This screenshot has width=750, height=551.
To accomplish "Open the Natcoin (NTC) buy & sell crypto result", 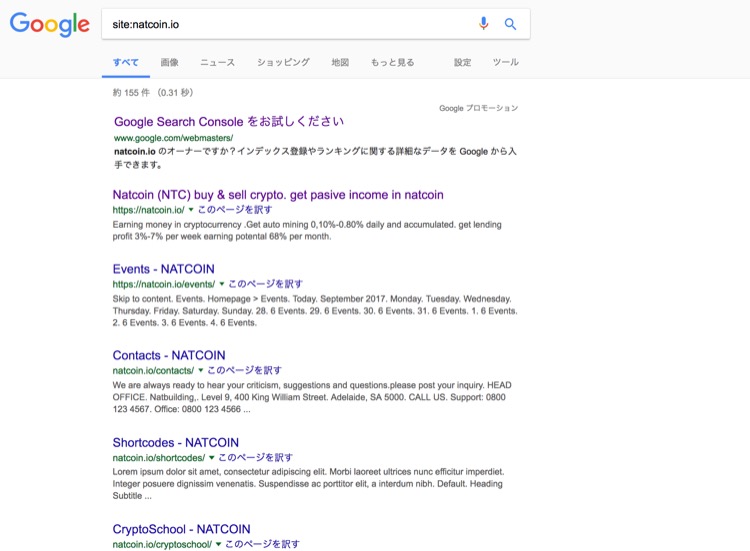I will pos(278,195).
